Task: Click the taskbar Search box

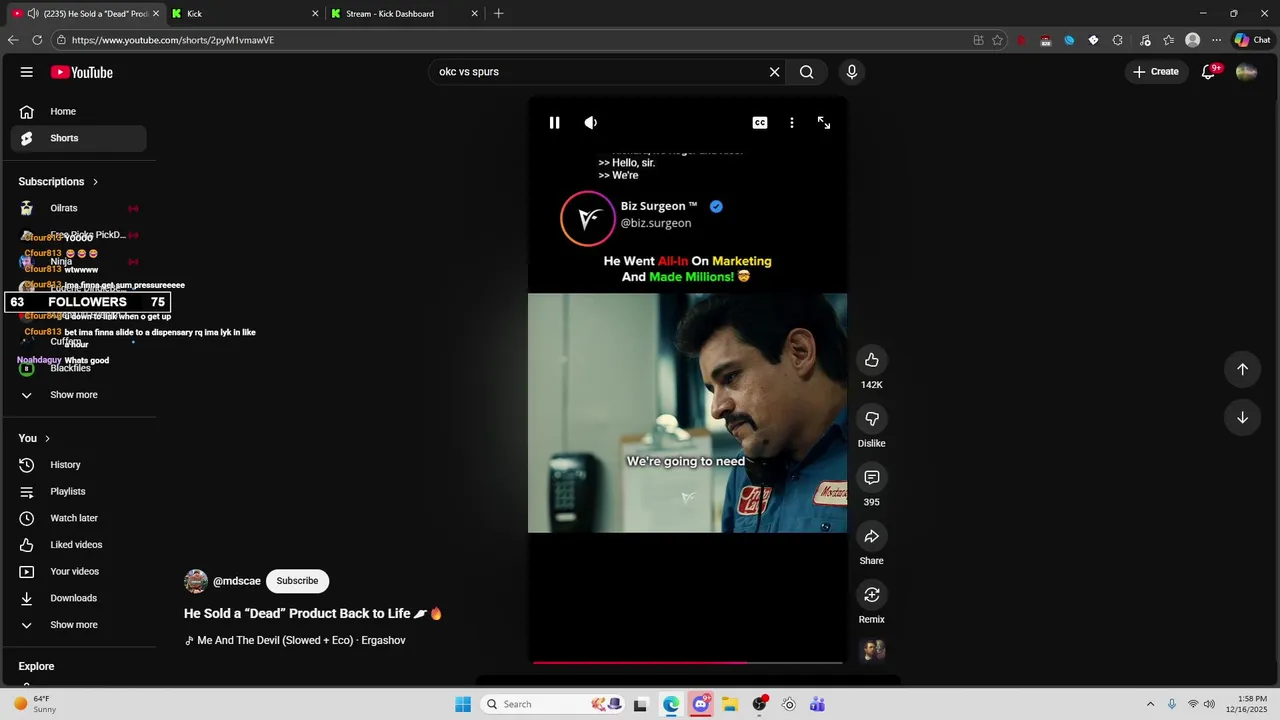Action: [552, 704]
